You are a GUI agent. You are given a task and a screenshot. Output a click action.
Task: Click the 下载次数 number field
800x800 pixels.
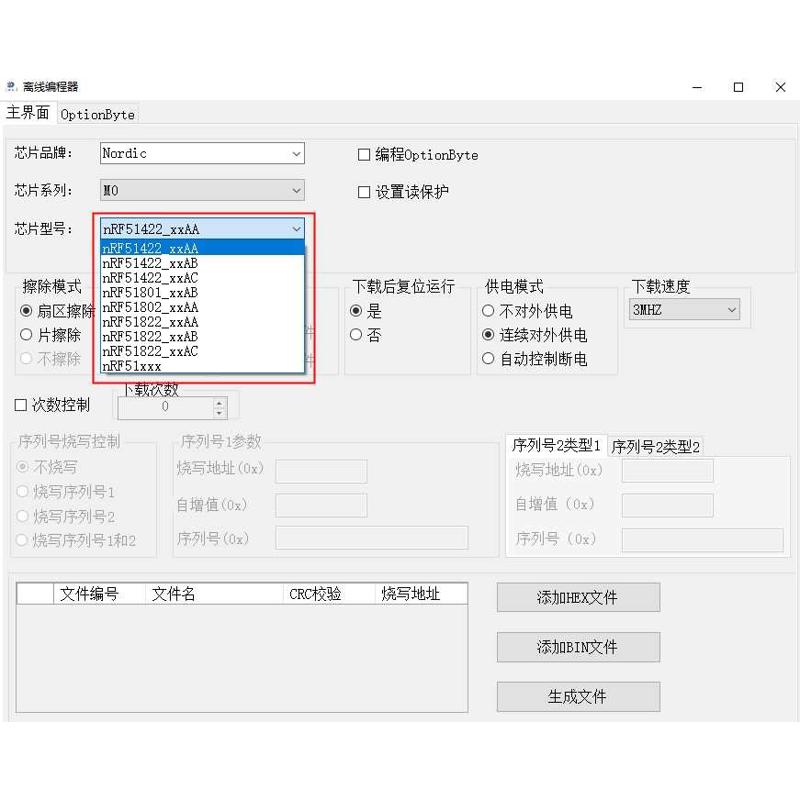[165, 407]
